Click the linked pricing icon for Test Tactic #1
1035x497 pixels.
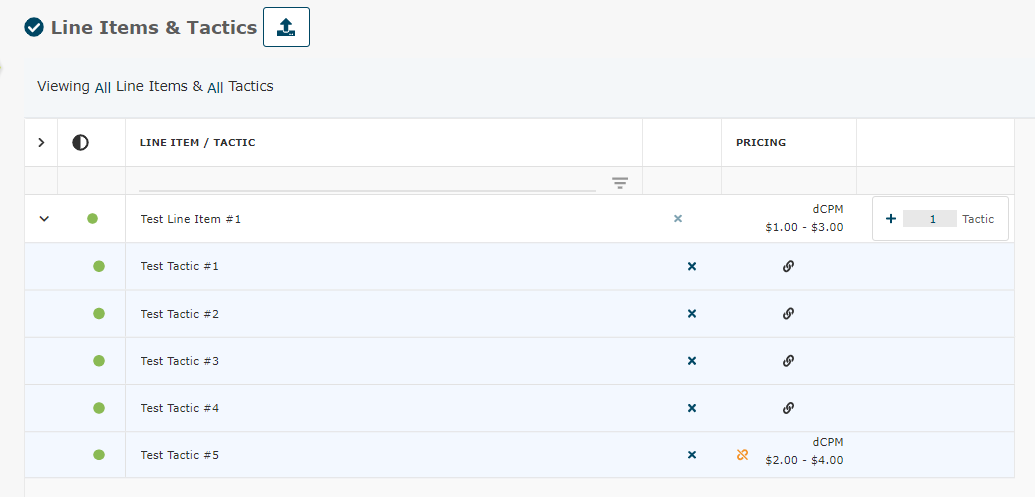click(x=788, y=266)
